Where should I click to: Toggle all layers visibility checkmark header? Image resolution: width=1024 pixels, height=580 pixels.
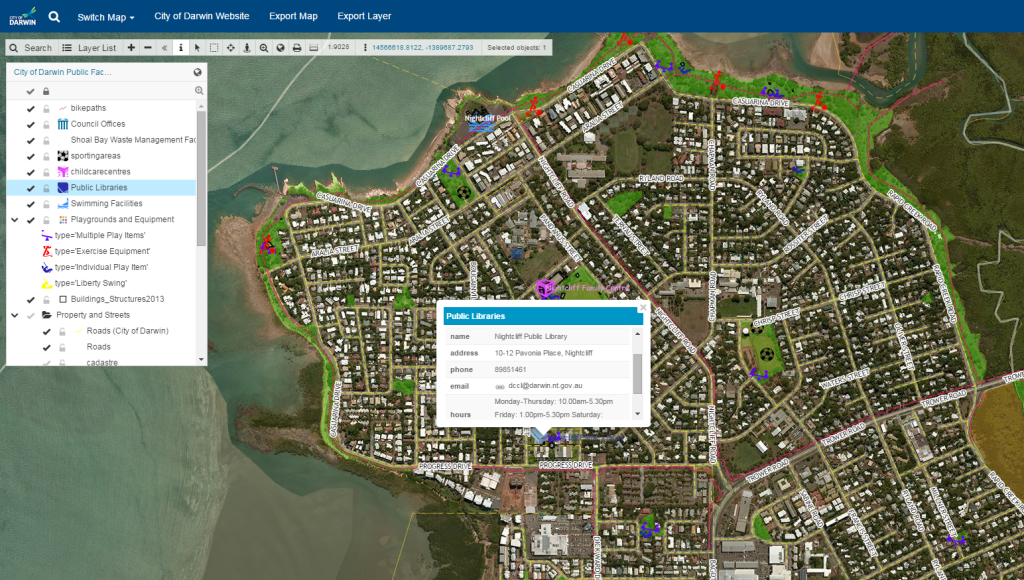coord(30,91)
